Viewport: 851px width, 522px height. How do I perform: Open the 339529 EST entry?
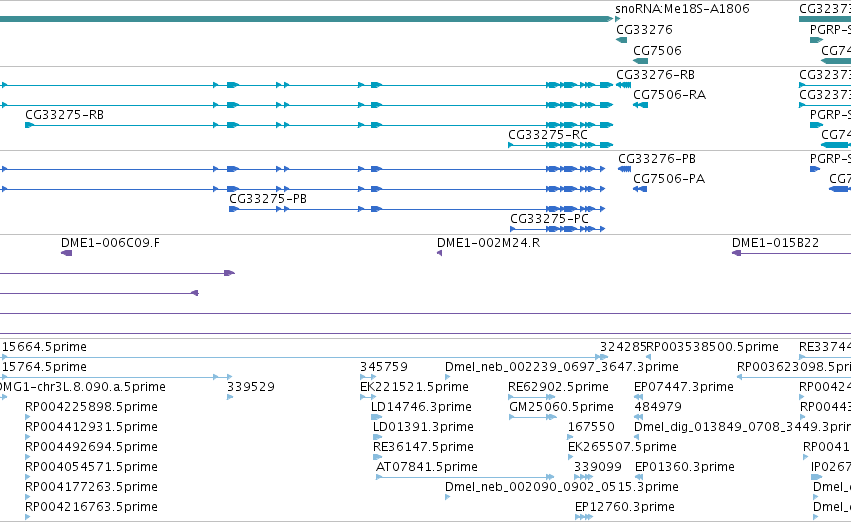251,387
